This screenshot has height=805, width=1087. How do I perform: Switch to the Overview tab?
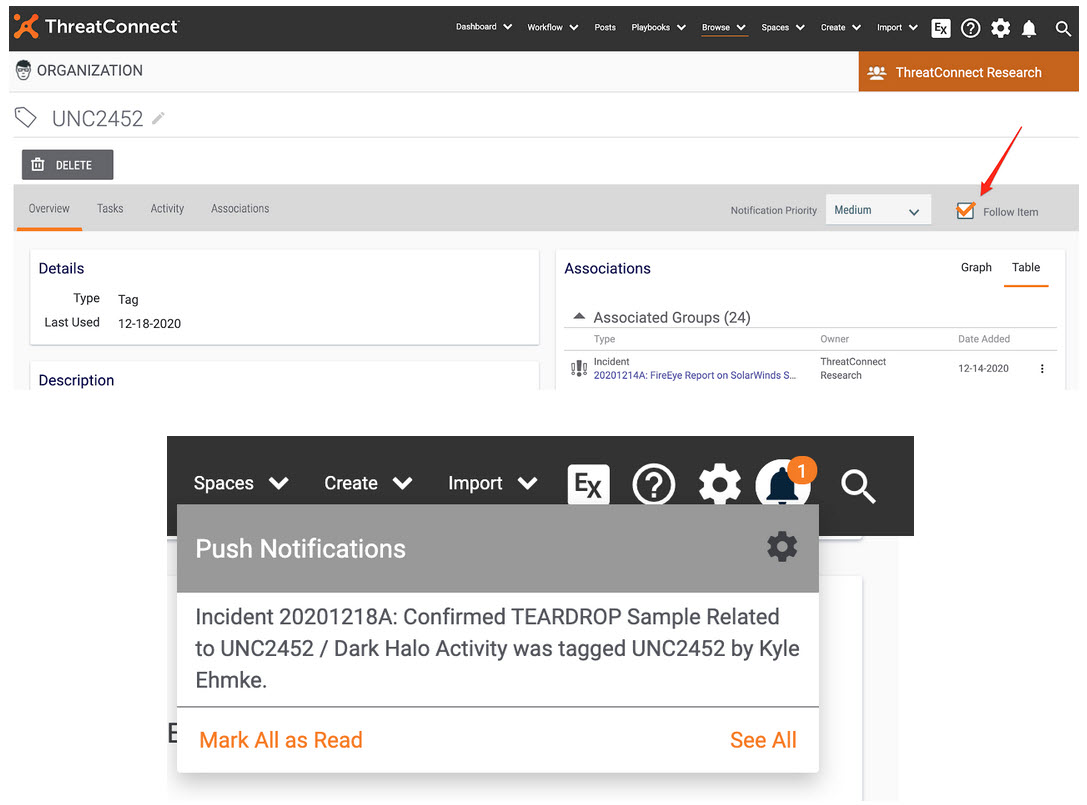pos(49,208)
